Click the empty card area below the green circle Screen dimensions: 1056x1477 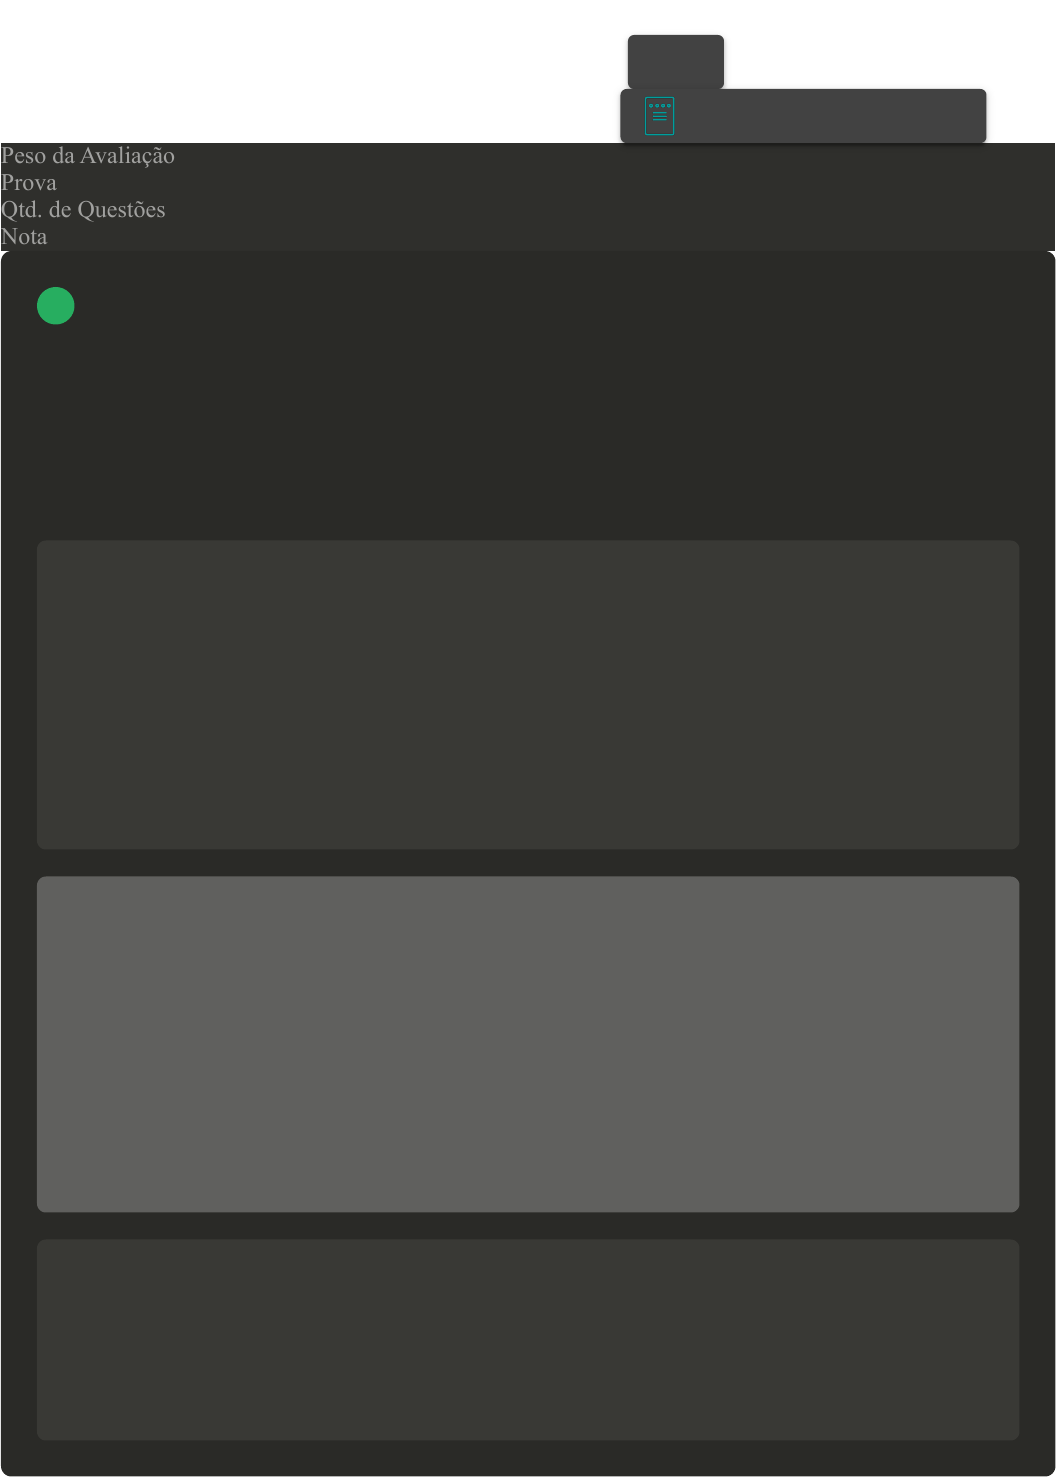(528, 430)
